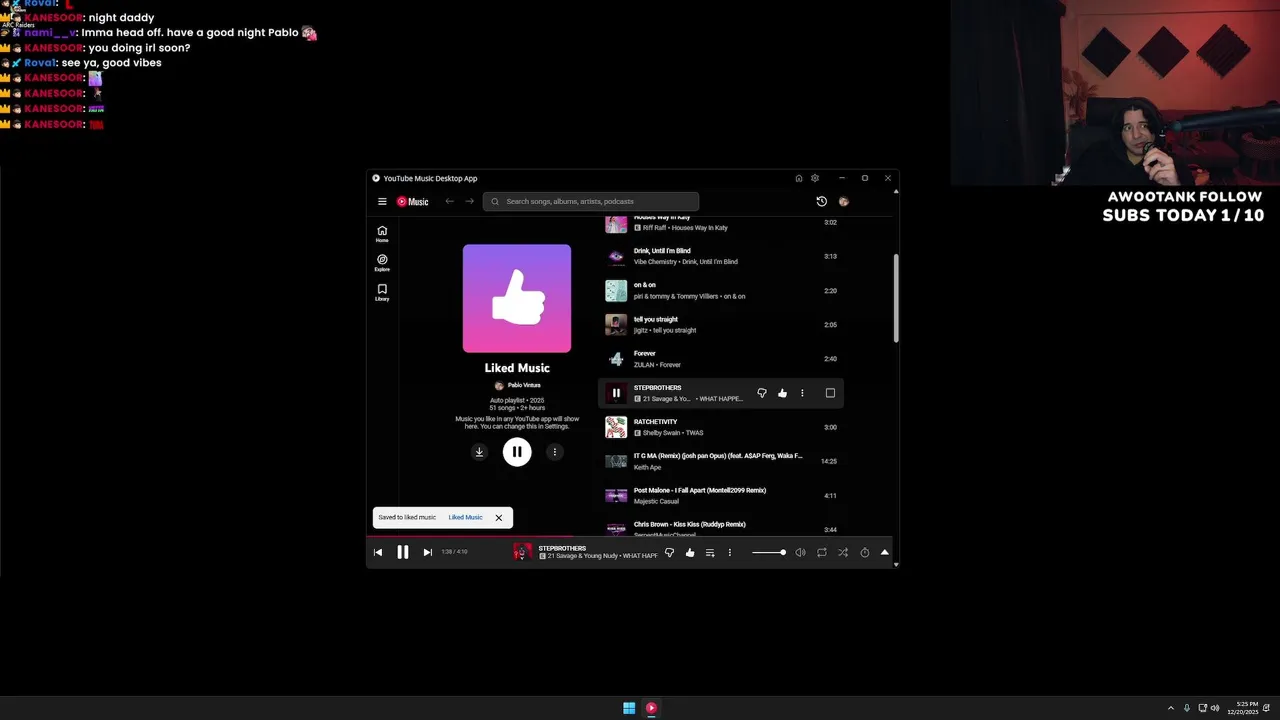The image size is (1280, 720).
Task: Pause playback in the player bar
Action: coord(403,552)
